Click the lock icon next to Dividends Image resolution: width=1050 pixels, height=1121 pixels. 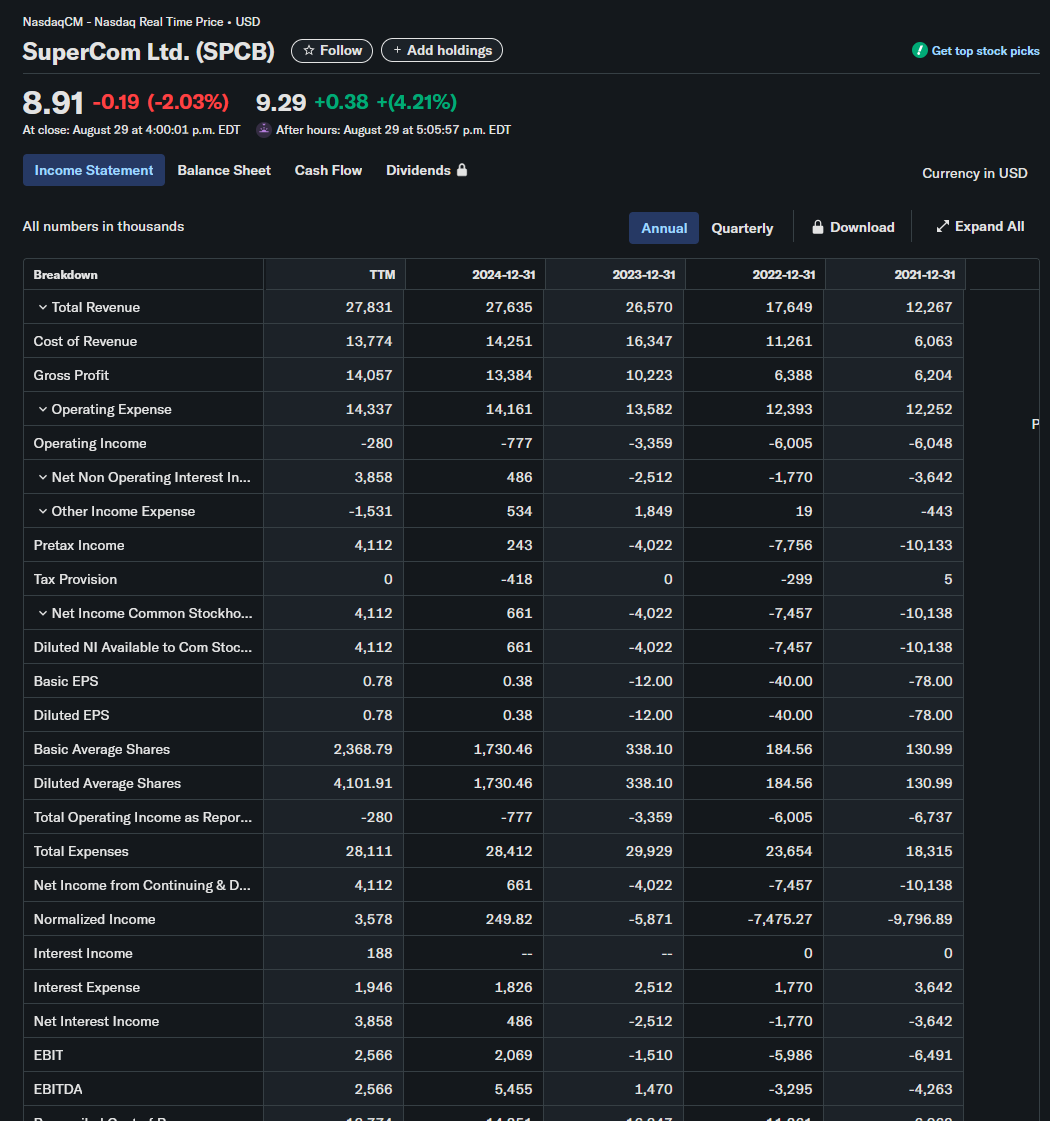click(x=462, y=169)
